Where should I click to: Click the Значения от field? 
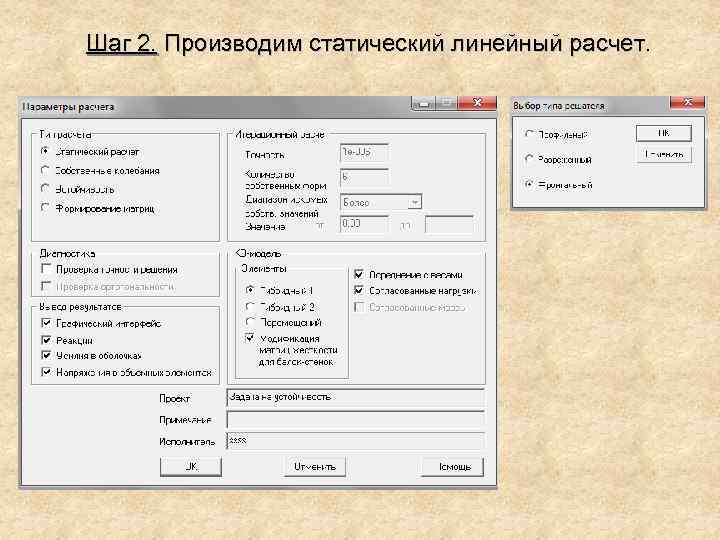[364, 224]
